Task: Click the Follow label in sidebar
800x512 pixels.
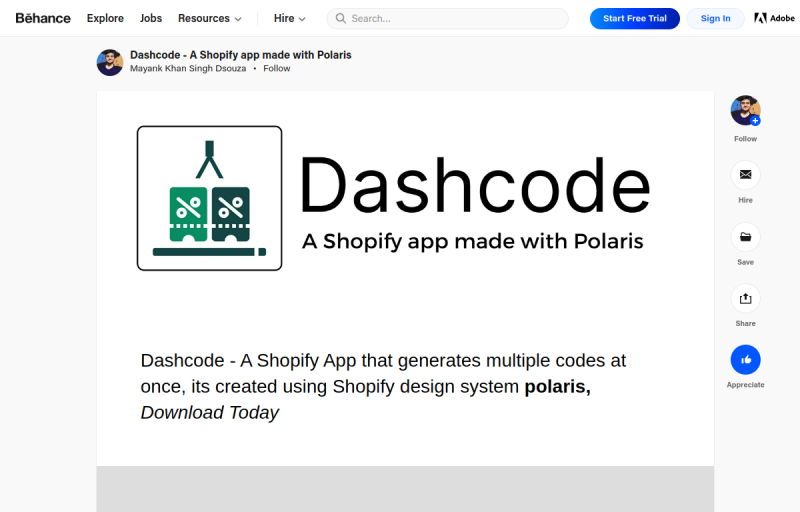Action: coord(745,139)
